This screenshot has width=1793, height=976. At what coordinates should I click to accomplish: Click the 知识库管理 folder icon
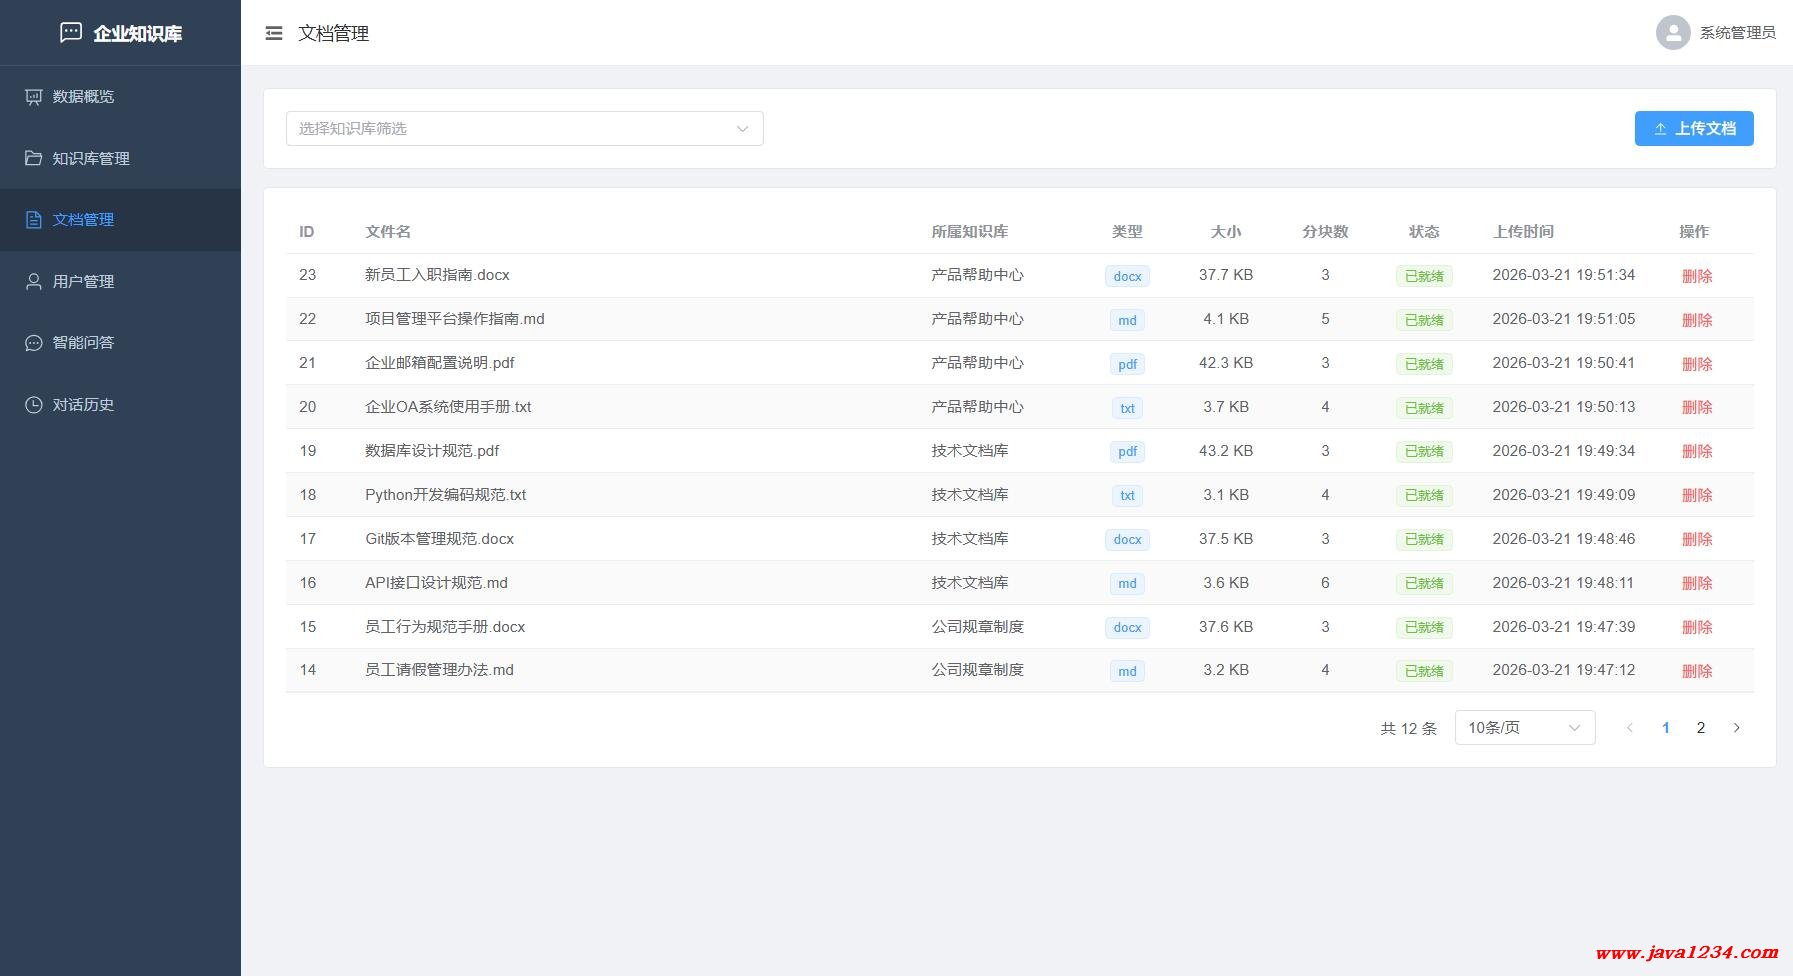34,158
